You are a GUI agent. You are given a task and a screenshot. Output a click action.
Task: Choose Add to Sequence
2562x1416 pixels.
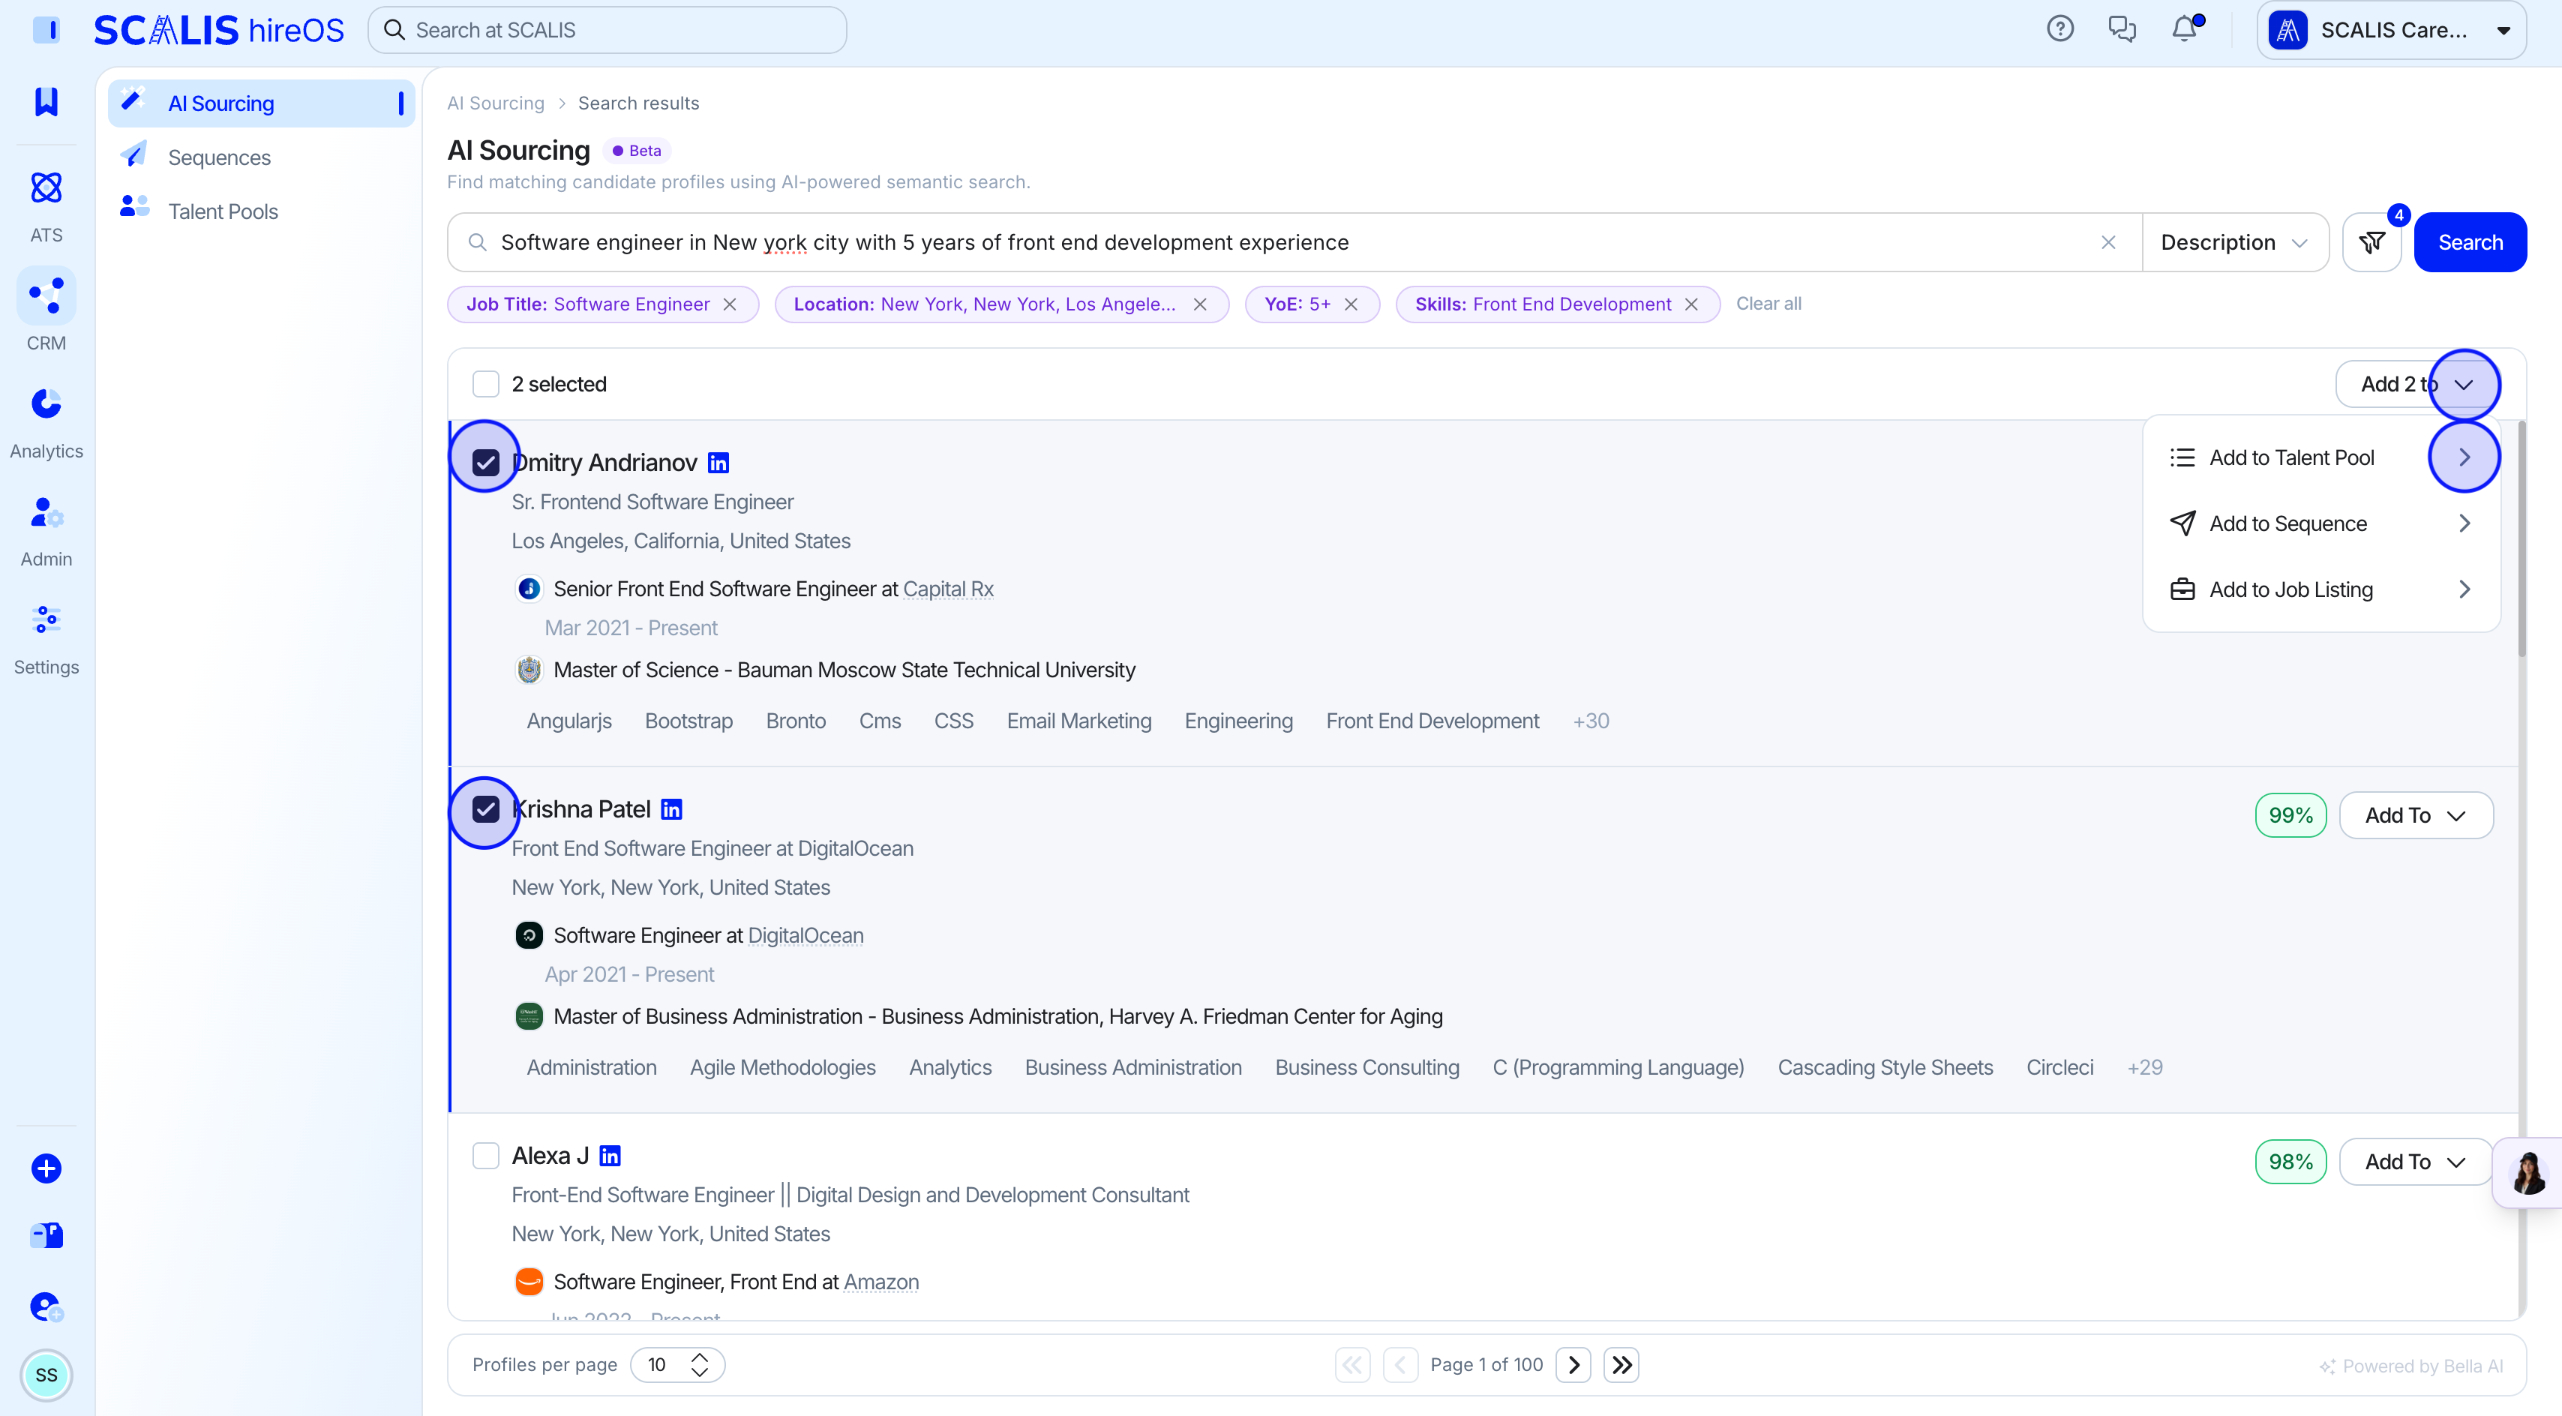(2320, 524)
